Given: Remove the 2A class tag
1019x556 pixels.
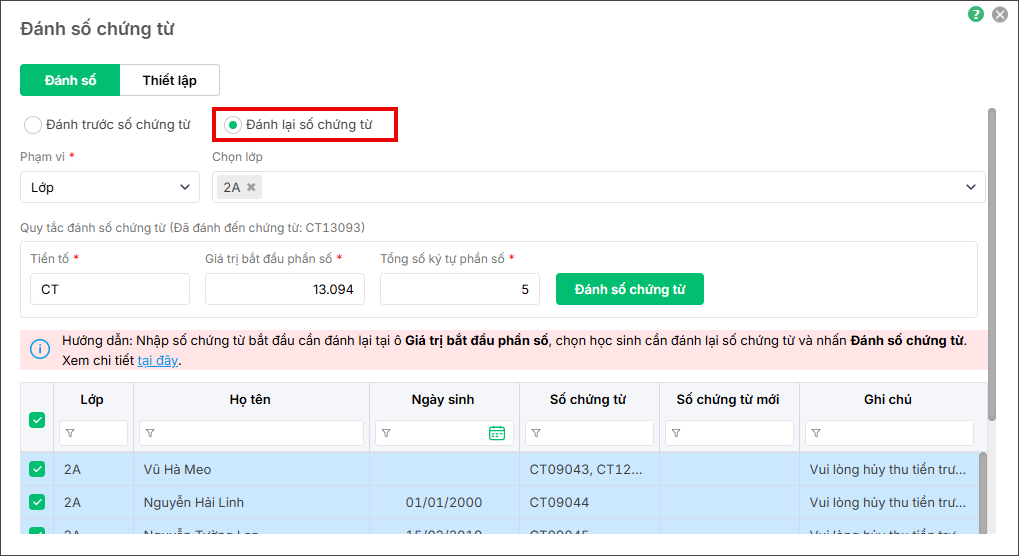Looking at the screenshot, I should [251, 187].
